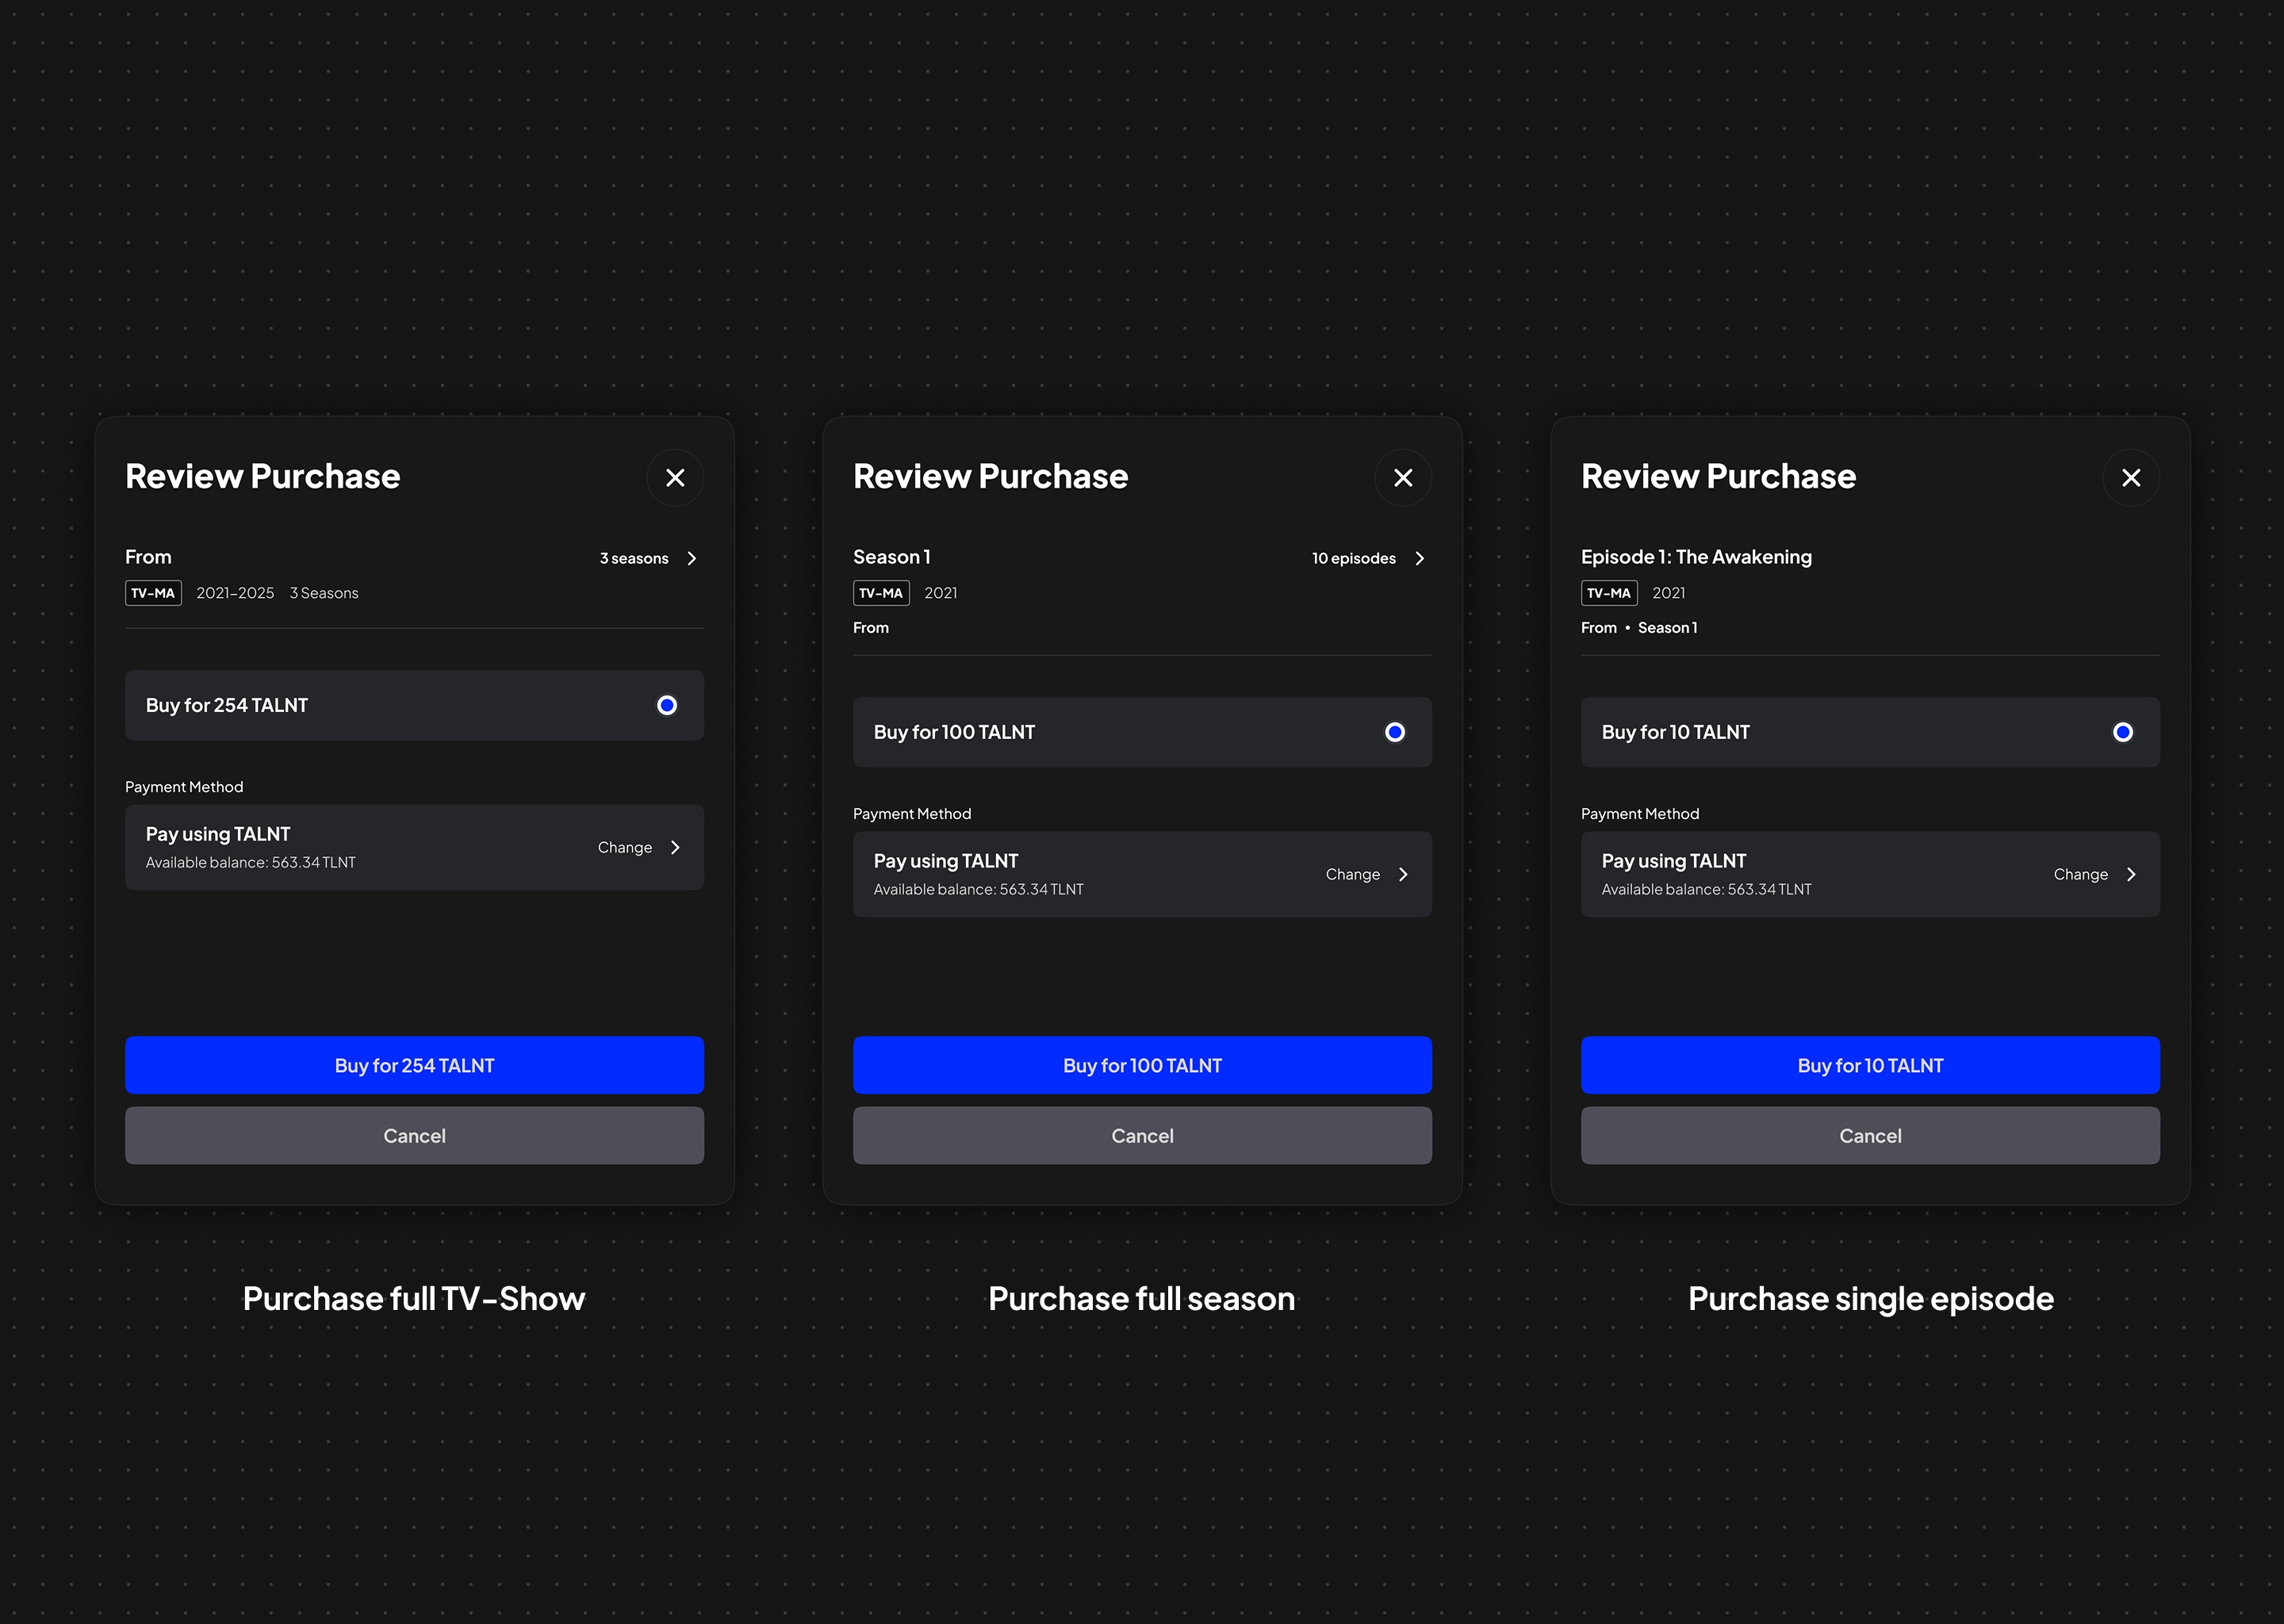
Task: Select the Buy for 100 TALNT radio
Action: click(1395, 732)
